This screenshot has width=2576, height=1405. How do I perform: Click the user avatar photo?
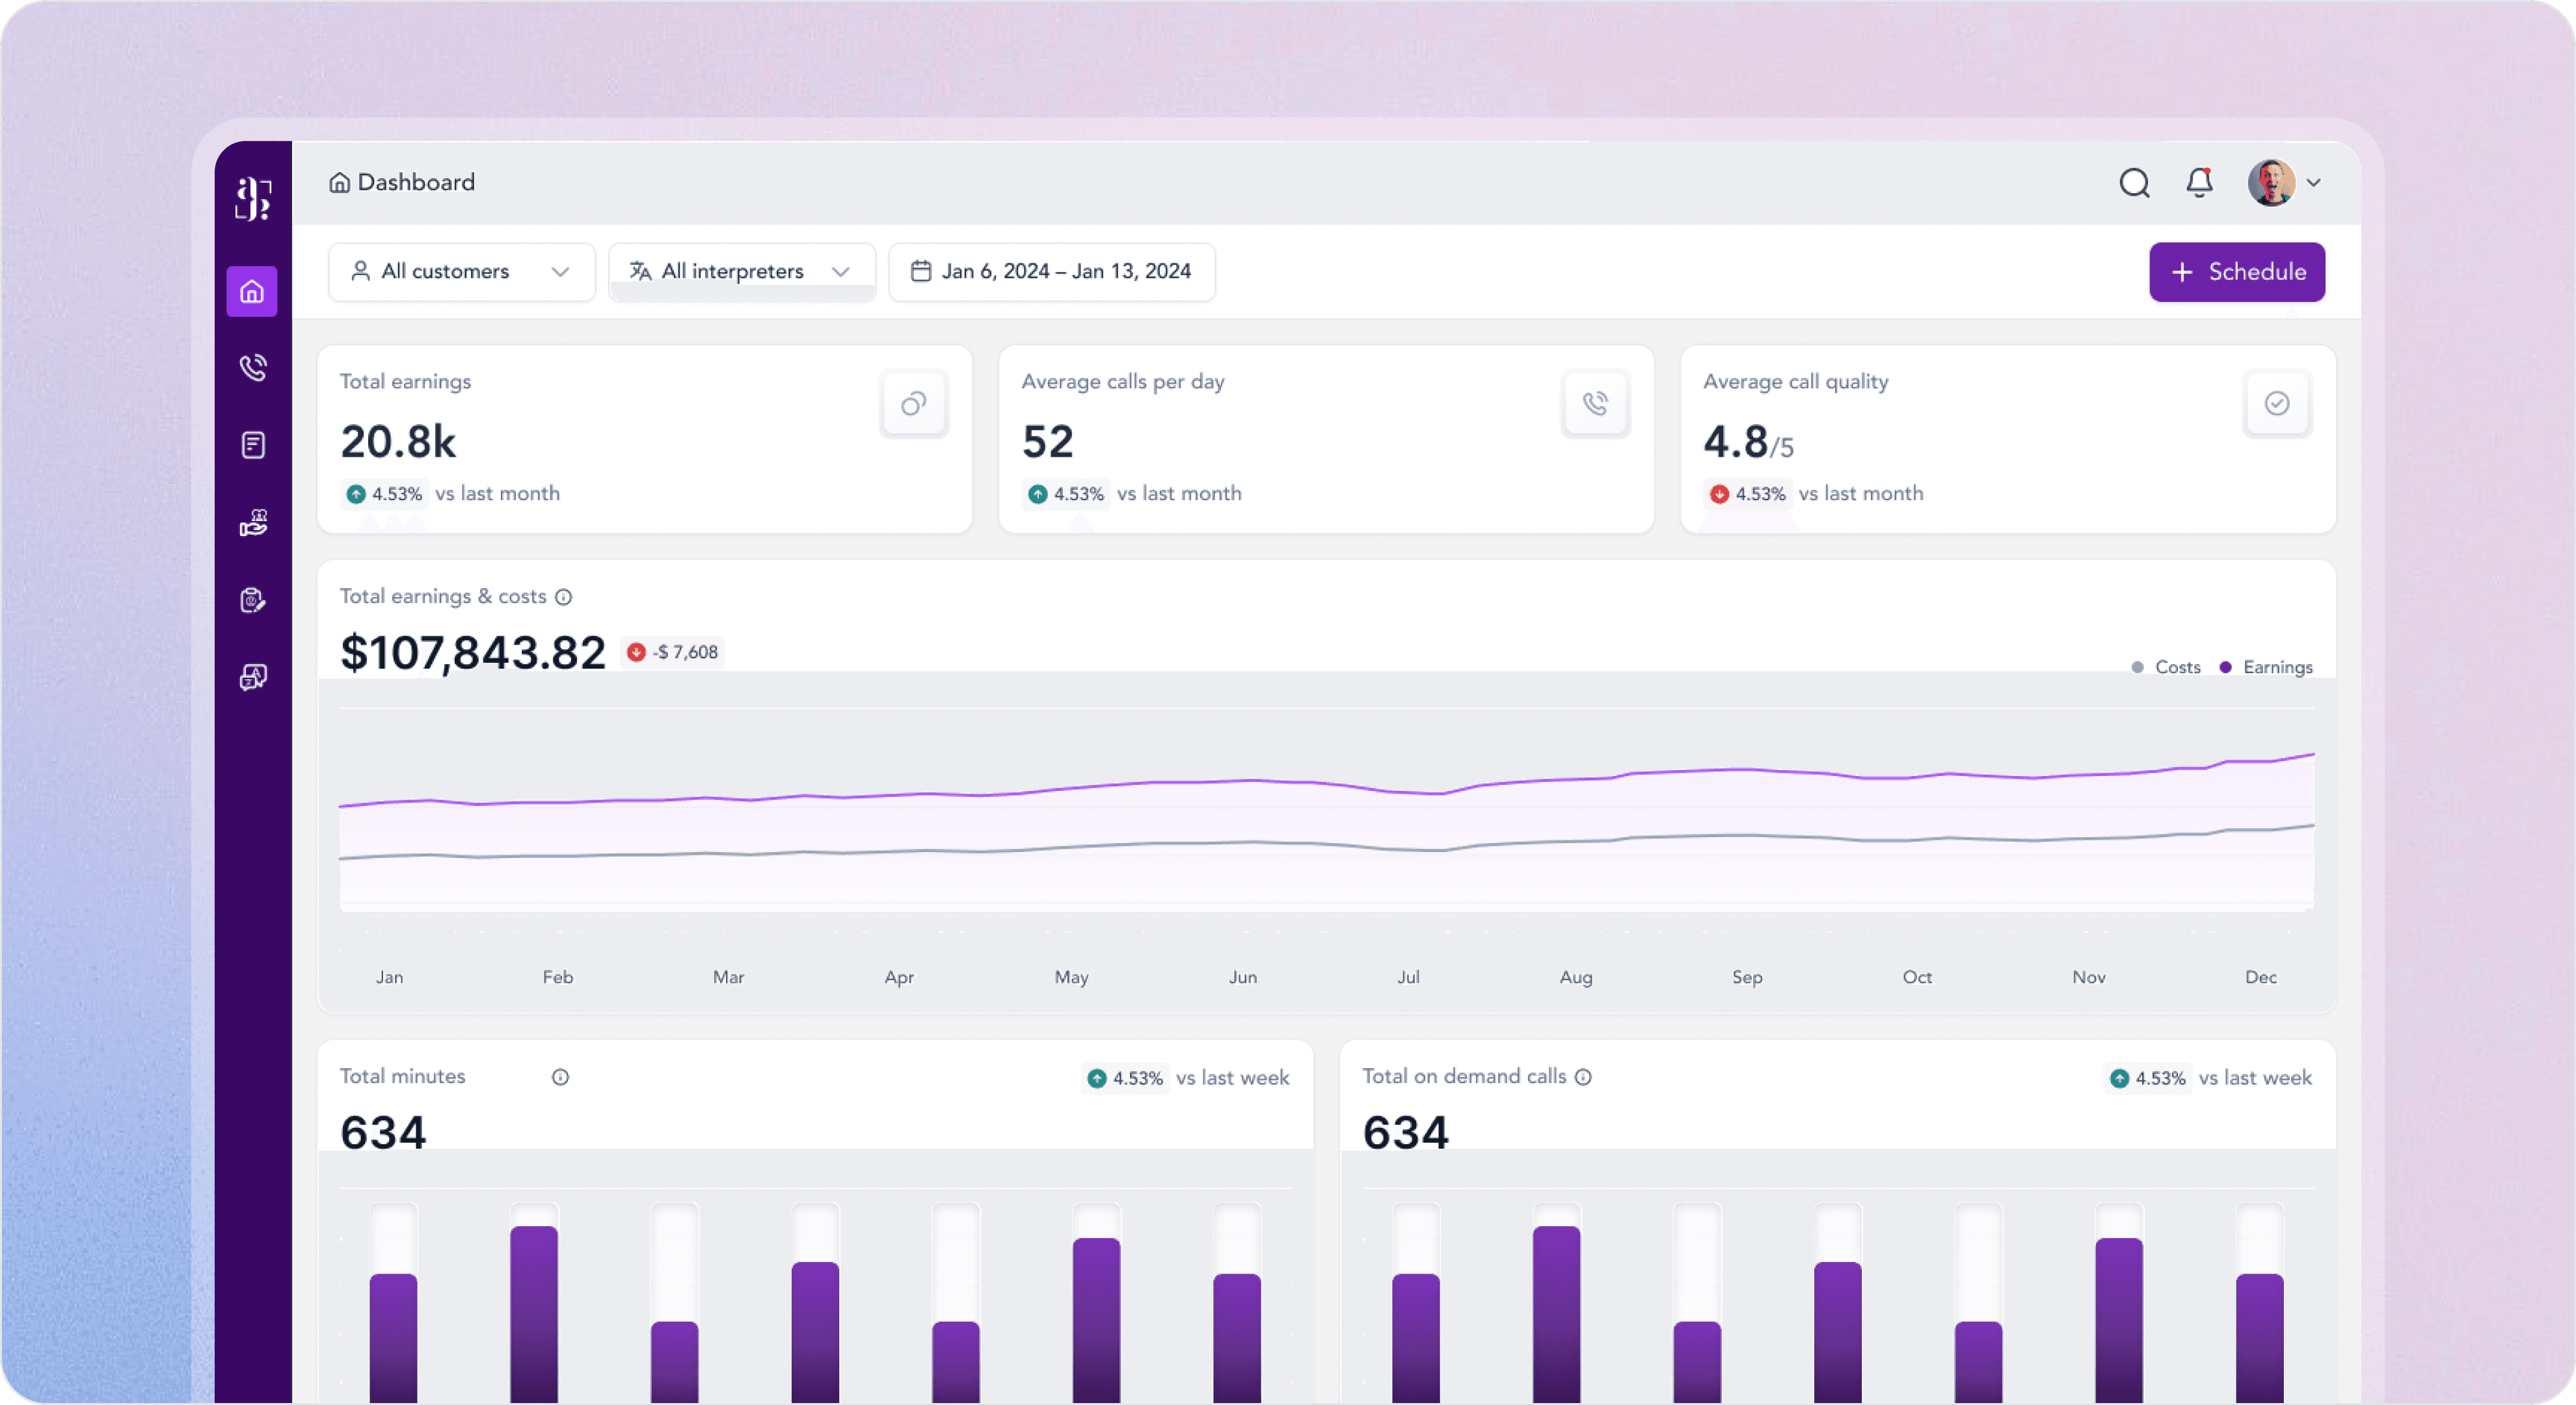(x=2271, y=183)
